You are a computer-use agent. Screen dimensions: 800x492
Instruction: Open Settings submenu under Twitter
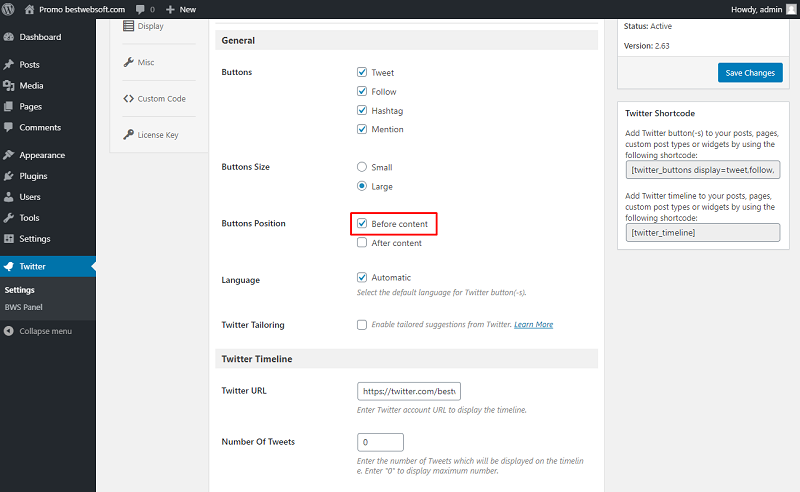coord(19,290)
